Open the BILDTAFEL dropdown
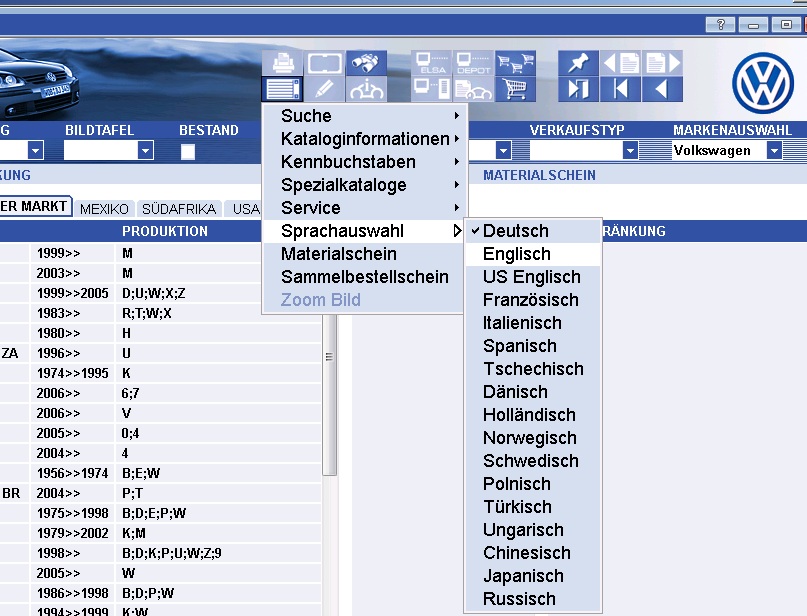807x616 pixels. [x=145, y=151]
